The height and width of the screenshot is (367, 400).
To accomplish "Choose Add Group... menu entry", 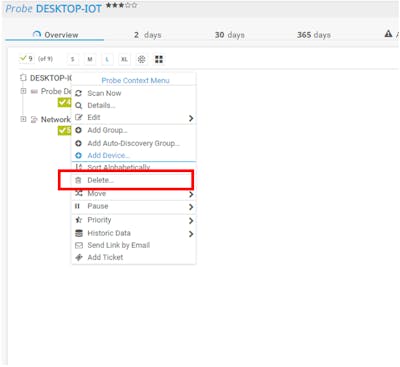I will click(x=134, y=130).
